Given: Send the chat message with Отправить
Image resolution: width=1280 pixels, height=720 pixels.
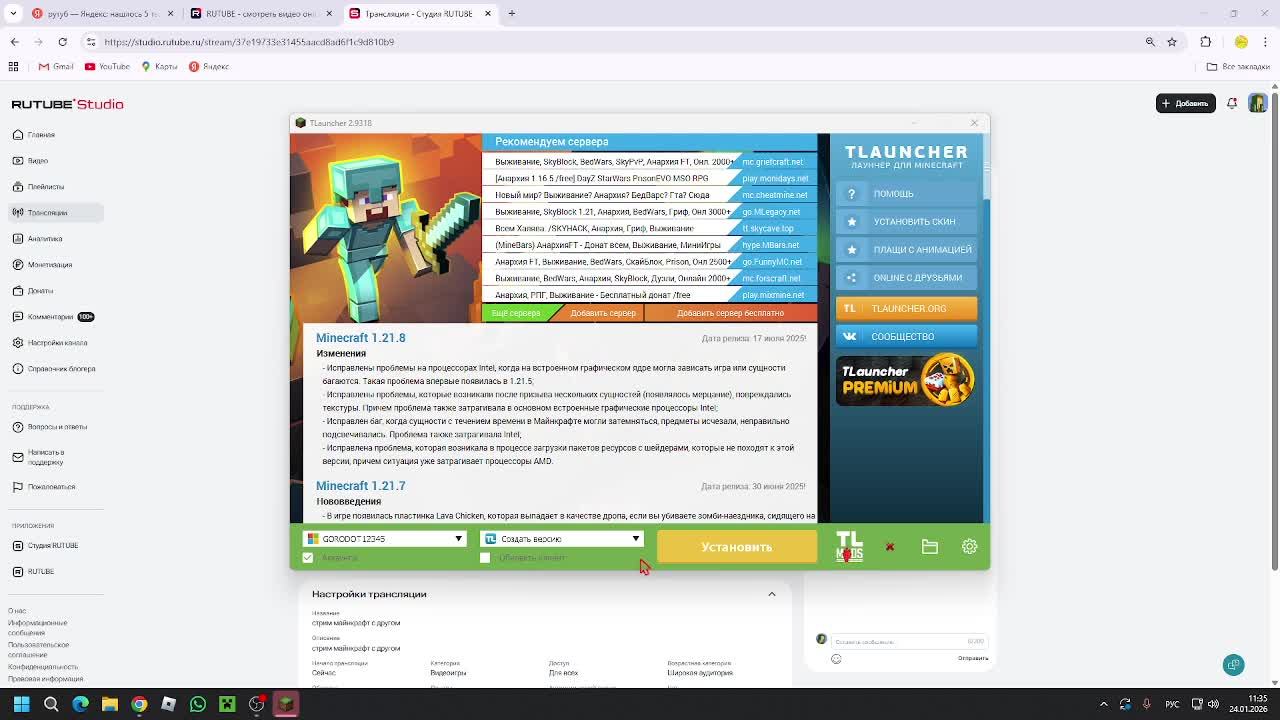Looking at the screenshot, I should click(973, 658).
